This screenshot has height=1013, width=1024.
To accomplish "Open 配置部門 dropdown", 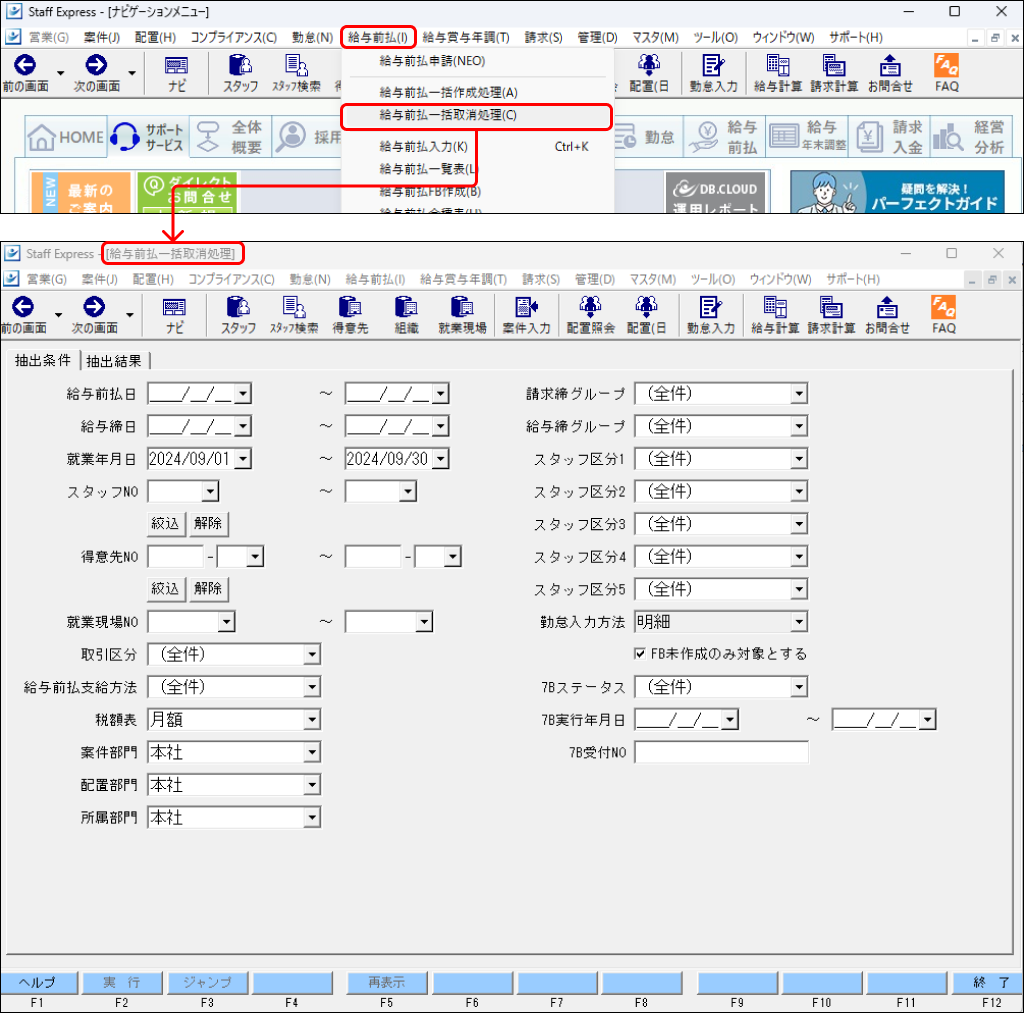I will pos(312,785).
